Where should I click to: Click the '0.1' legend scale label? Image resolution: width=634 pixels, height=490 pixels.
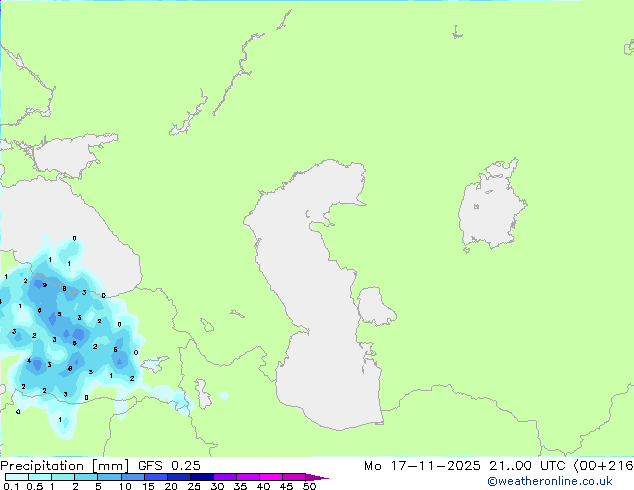[x=11, y=486]
